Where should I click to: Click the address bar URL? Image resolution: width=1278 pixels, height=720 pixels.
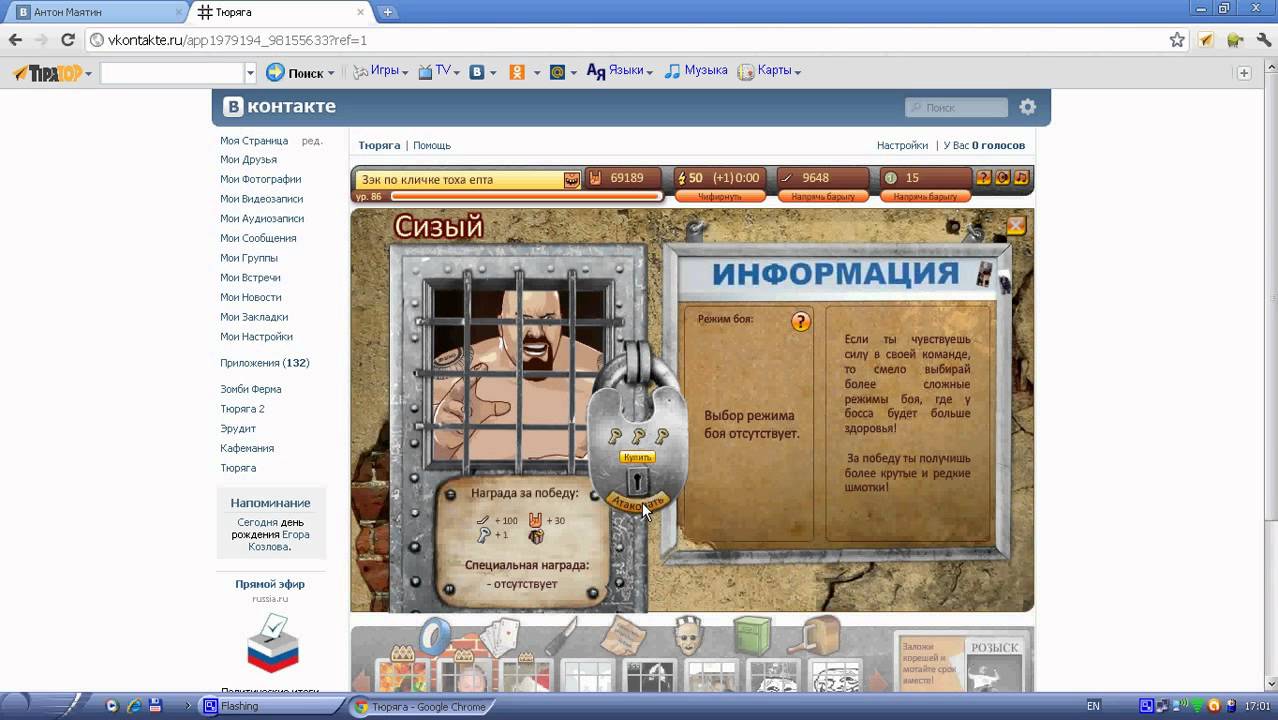pyautogui.click(x=237, y=41)
